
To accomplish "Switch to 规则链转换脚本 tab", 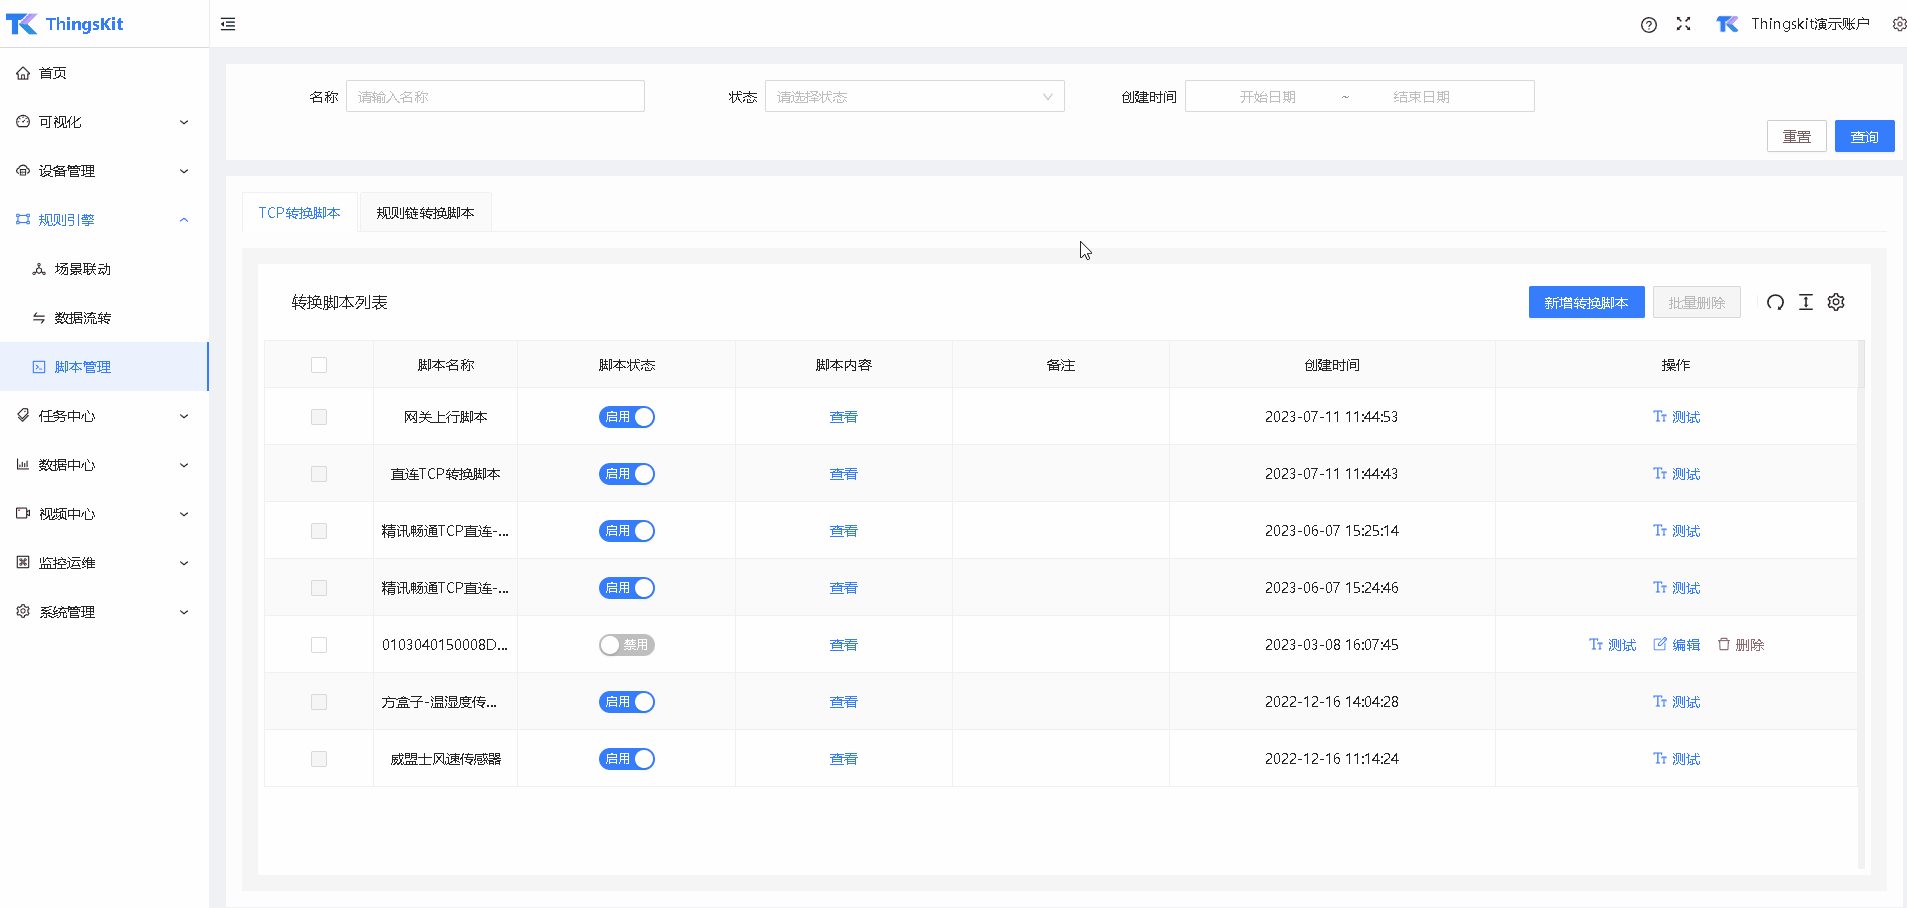I will click(425, 213).
